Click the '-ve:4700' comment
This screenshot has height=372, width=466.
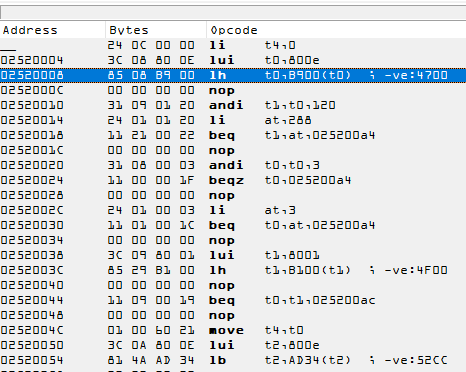(416, 75)
